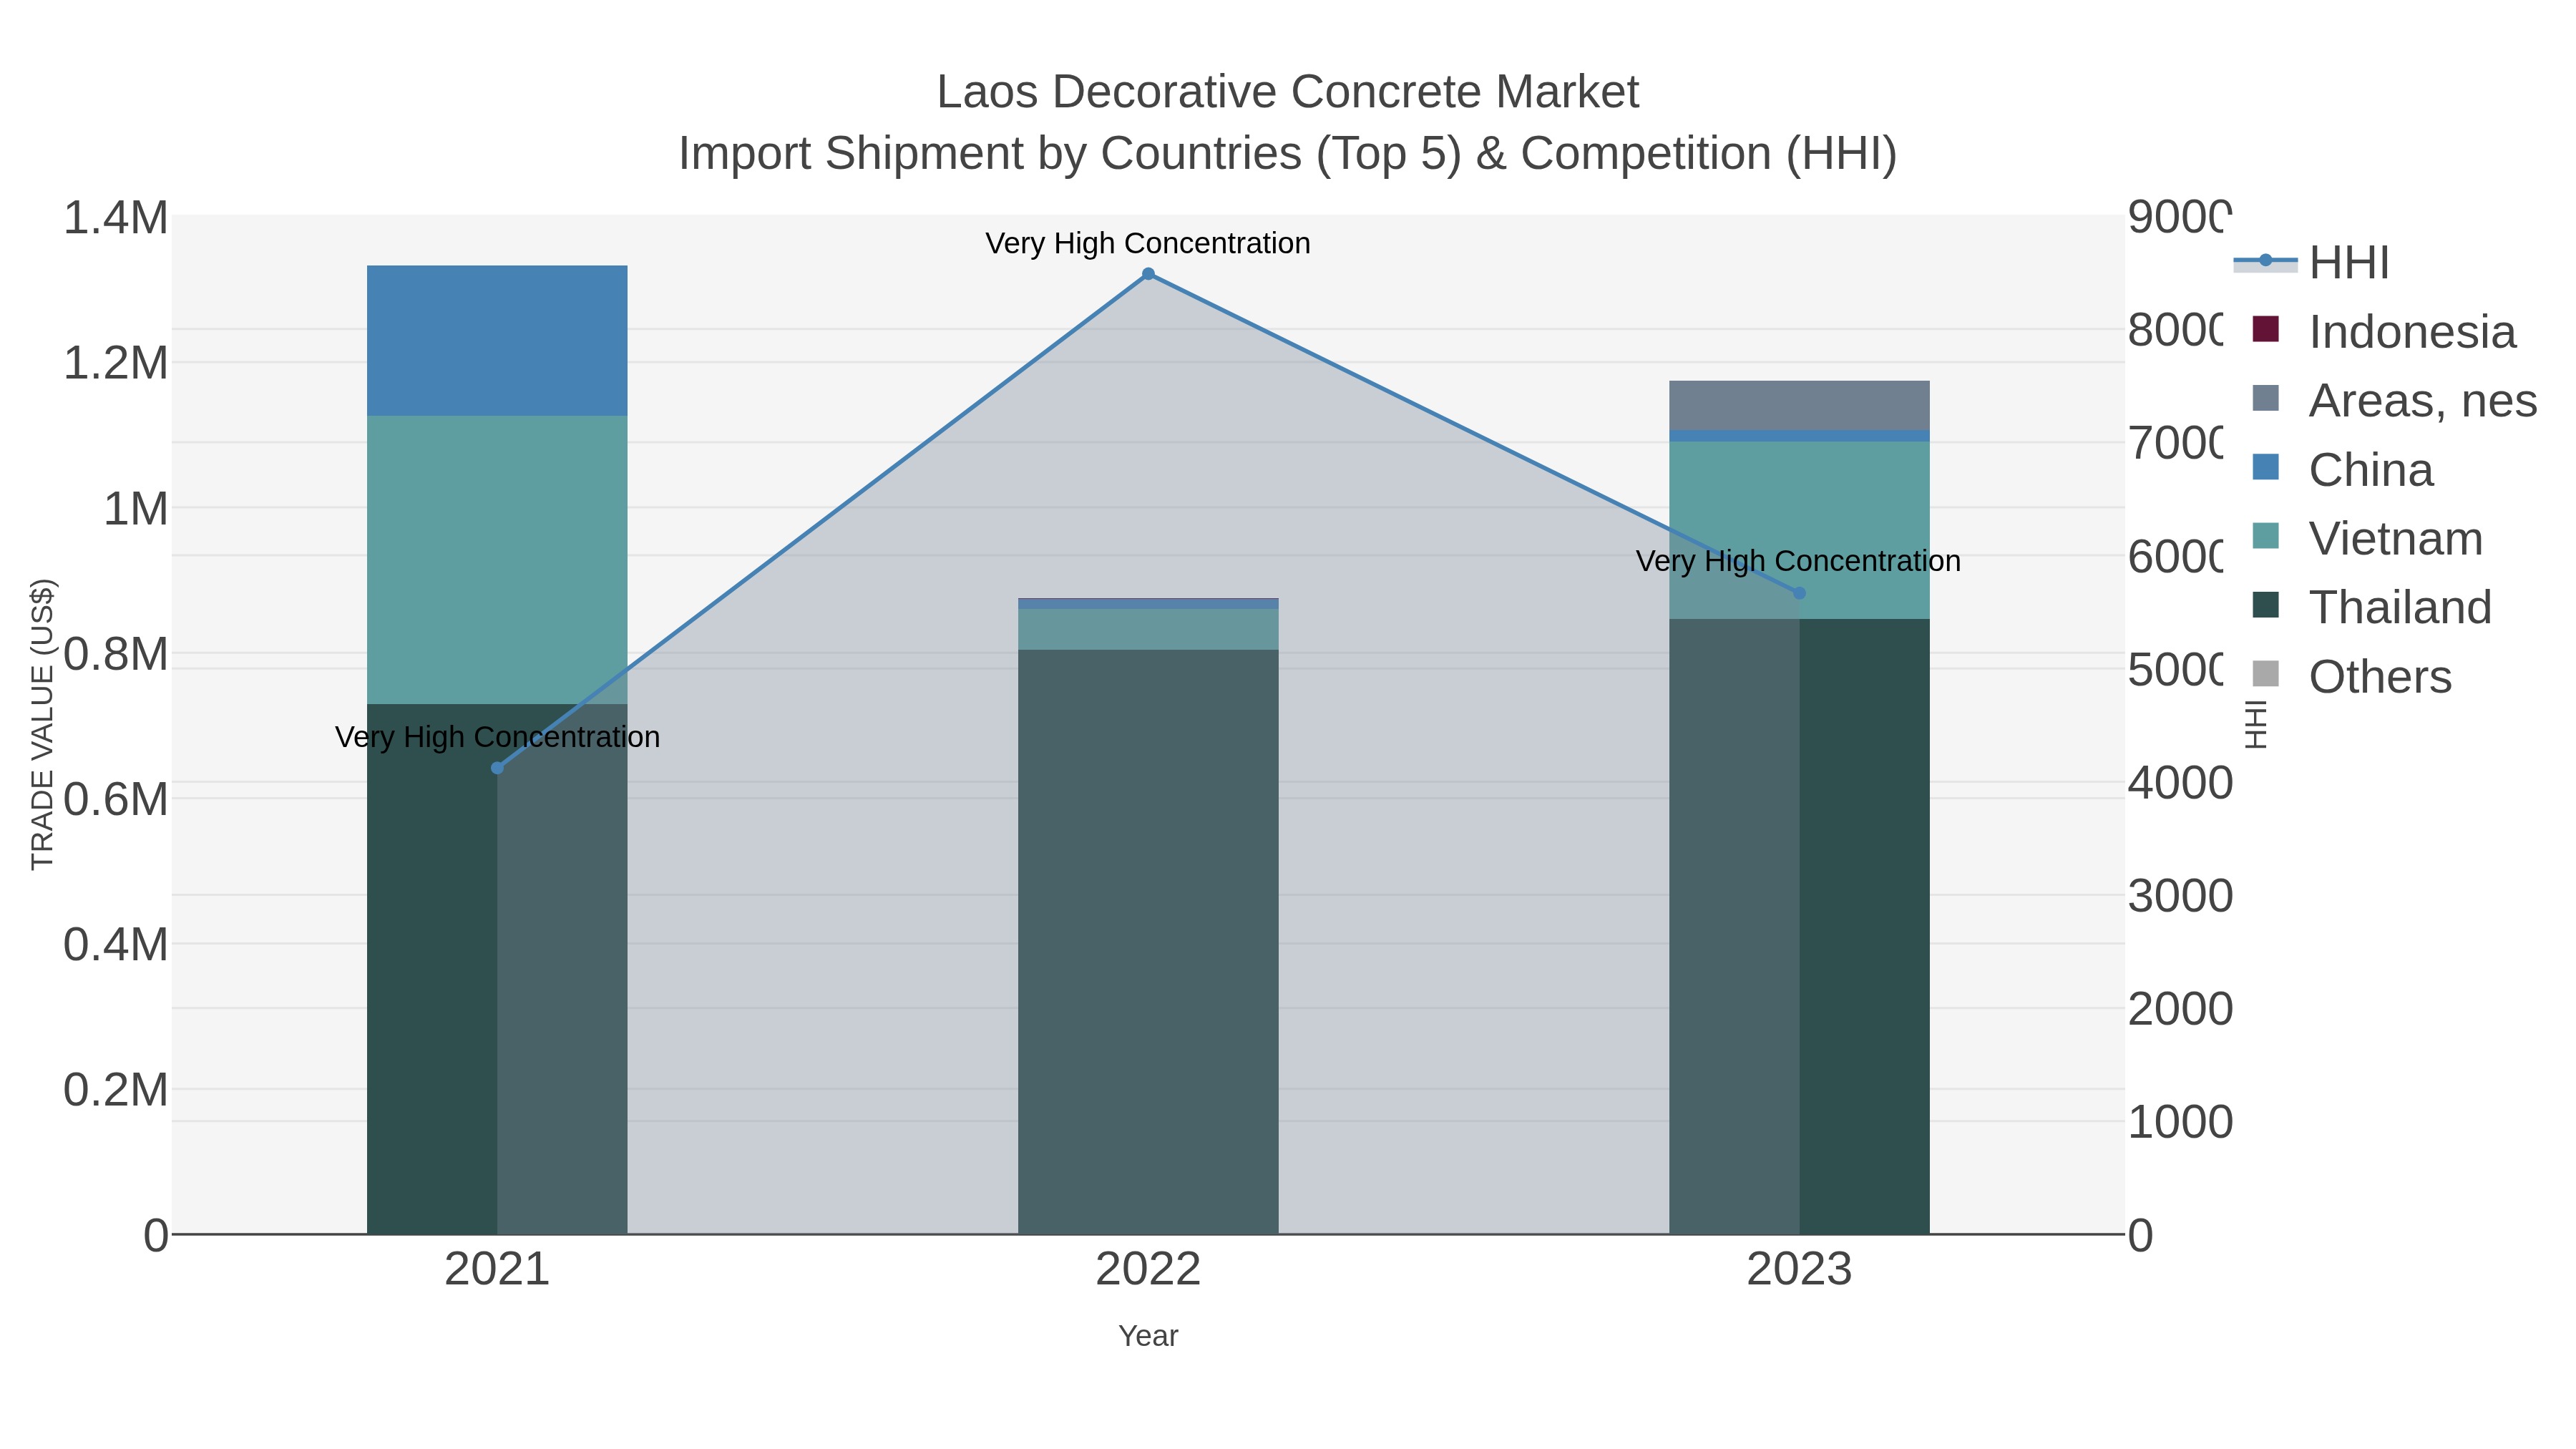Toggle Indonesia series in the legend
The image size is (2576, 1449).
[2384, 332]
